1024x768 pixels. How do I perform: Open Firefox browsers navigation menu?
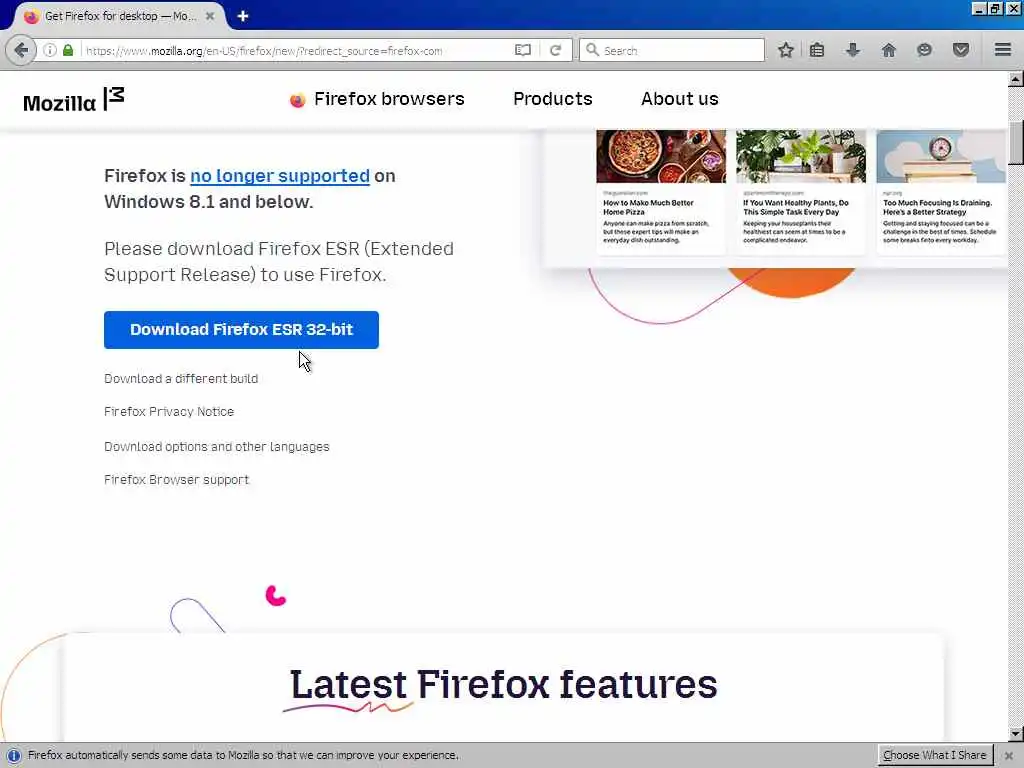pos(389,99)
